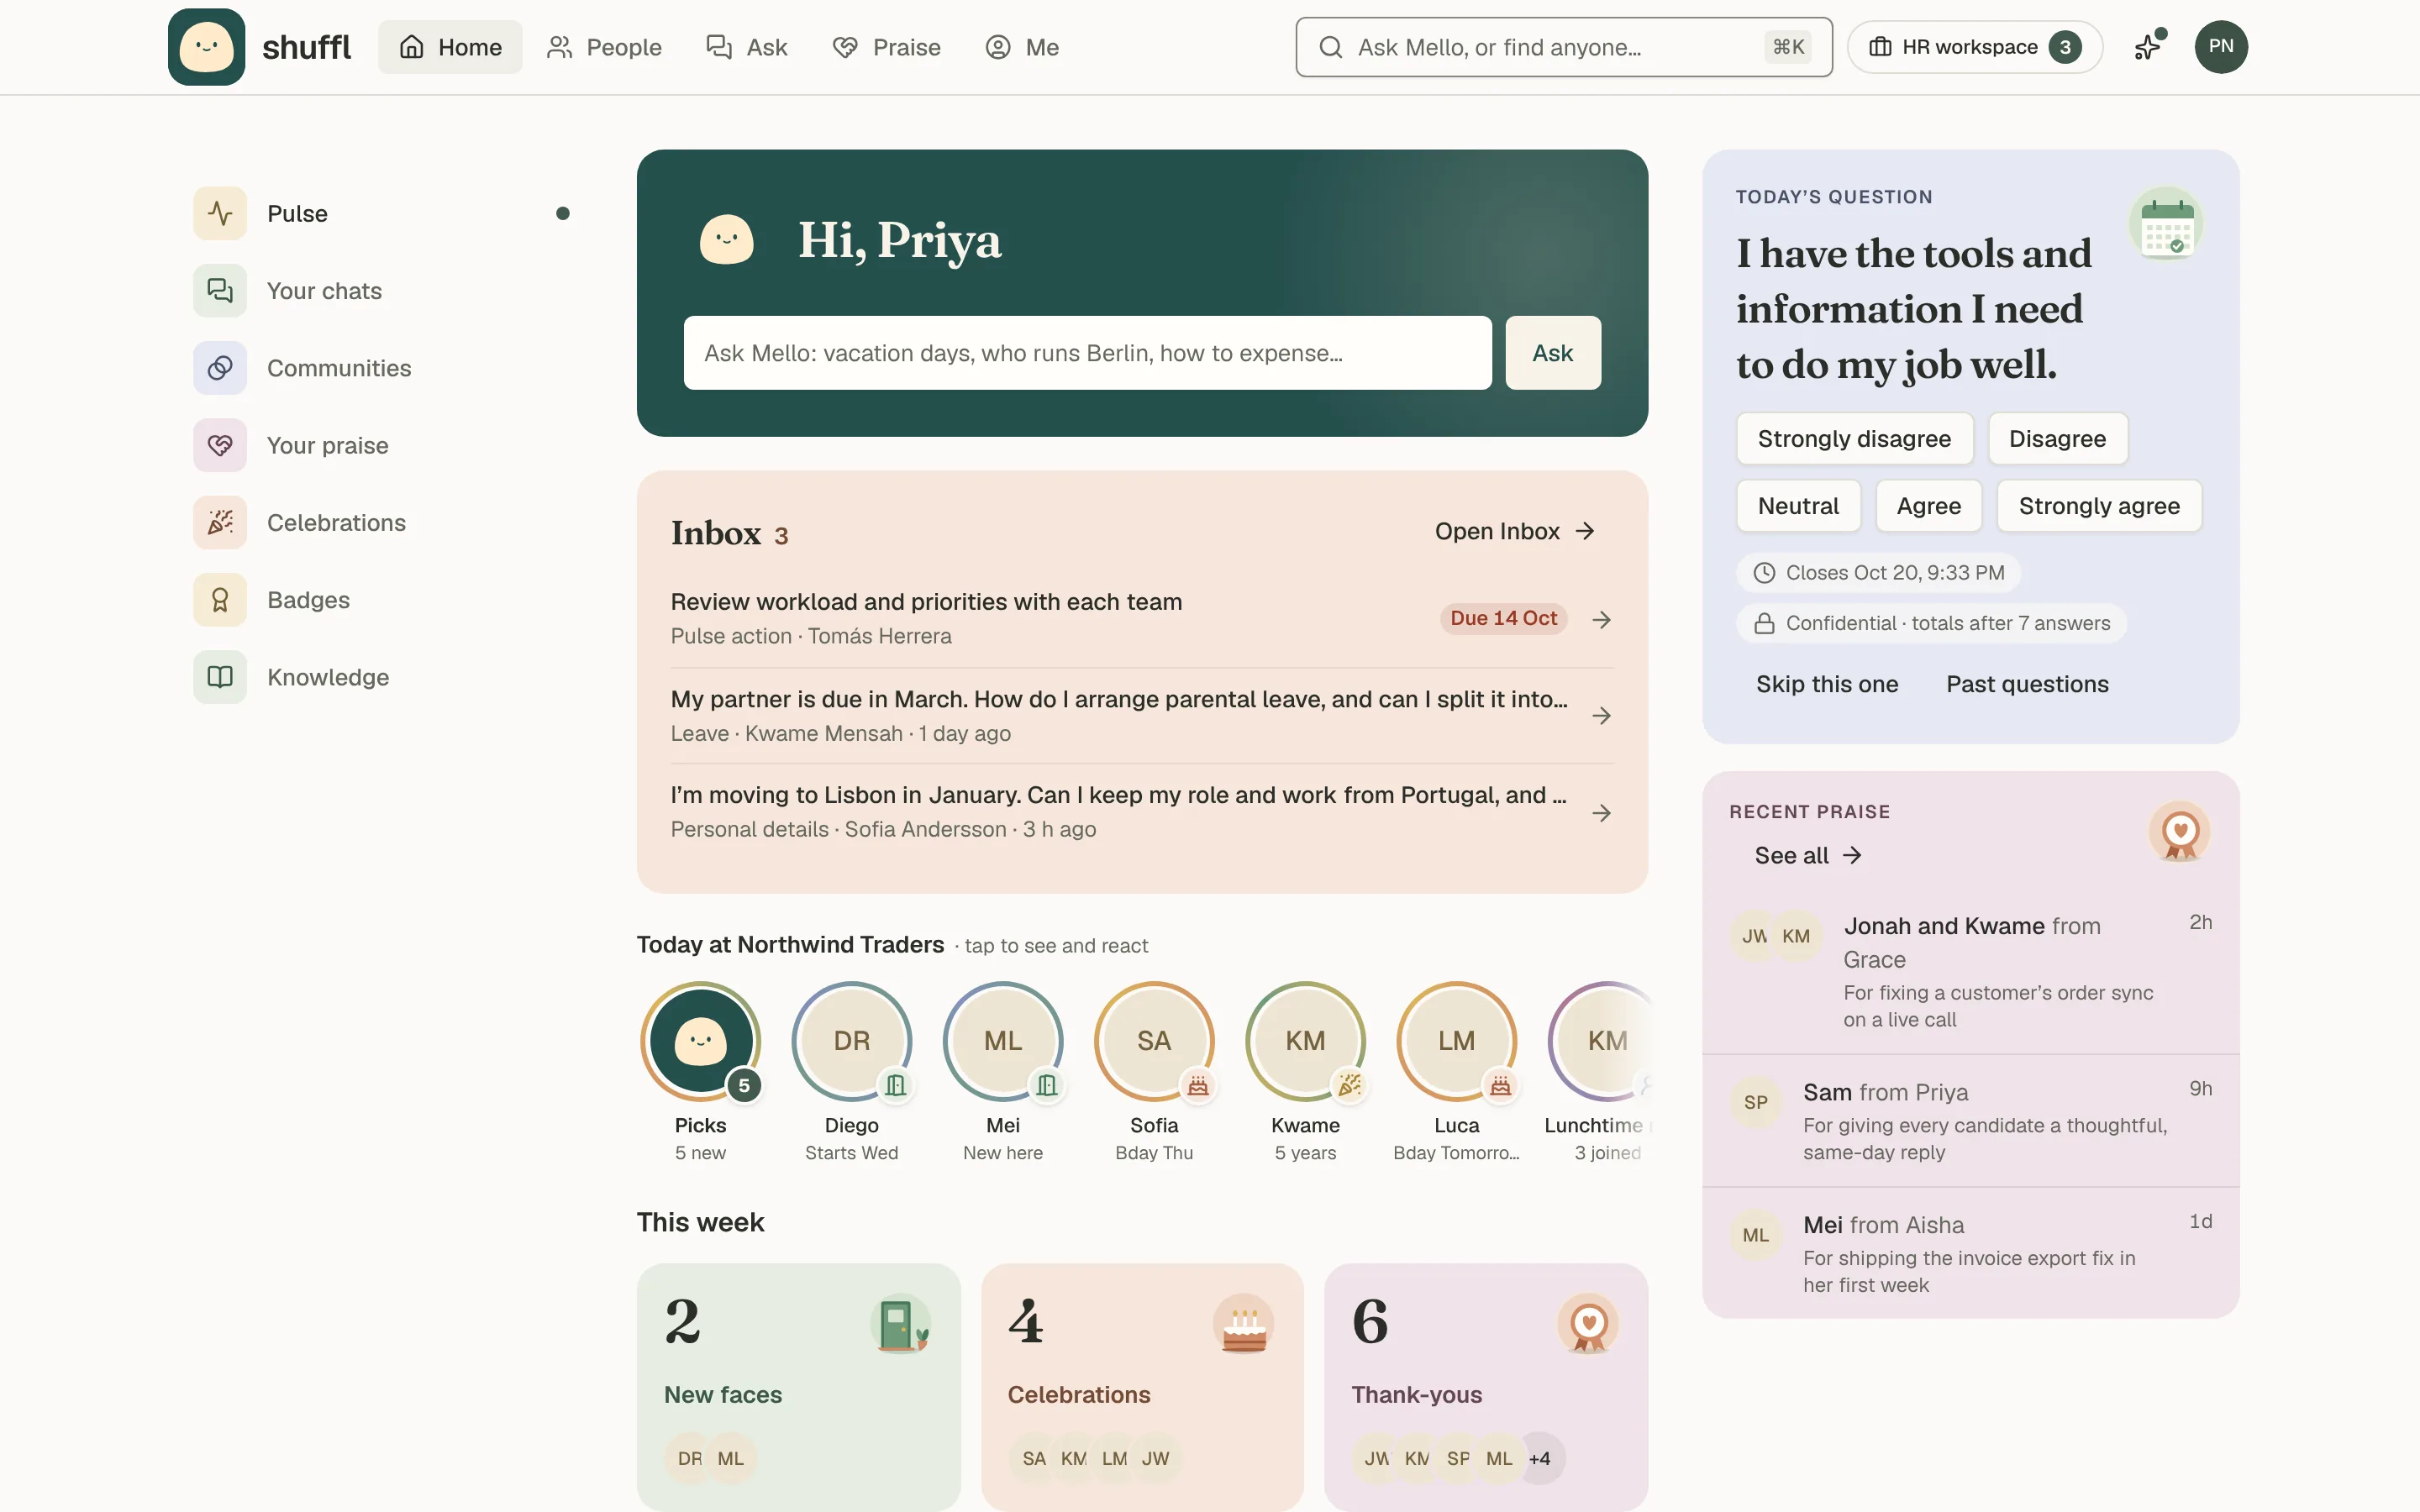The image size is (2420, 1512).
Task: View Past questions
Action: [2027, 684]
